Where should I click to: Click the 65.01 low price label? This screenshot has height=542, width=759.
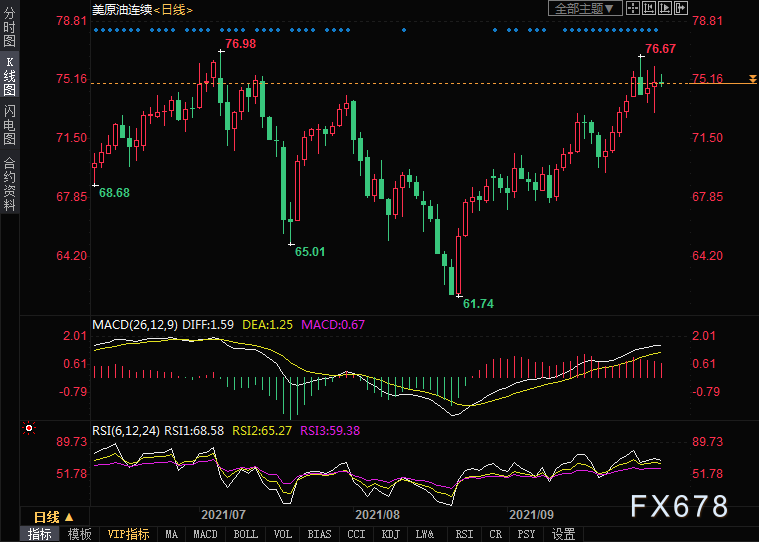310,252
